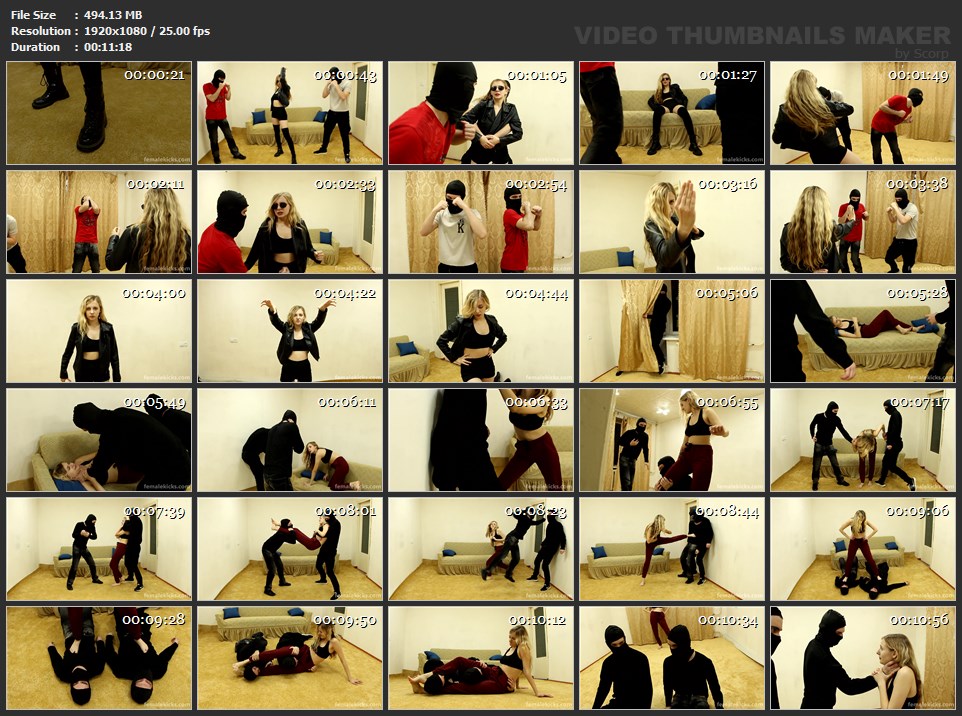Click the thumbnail marked 00:01:27
The height and width of the screenshot is (716, 962).
click(672, 113)
